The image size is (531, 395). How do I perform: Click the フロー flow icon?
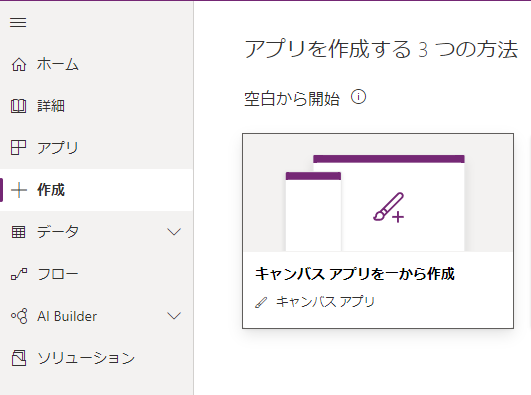point(19,274)
